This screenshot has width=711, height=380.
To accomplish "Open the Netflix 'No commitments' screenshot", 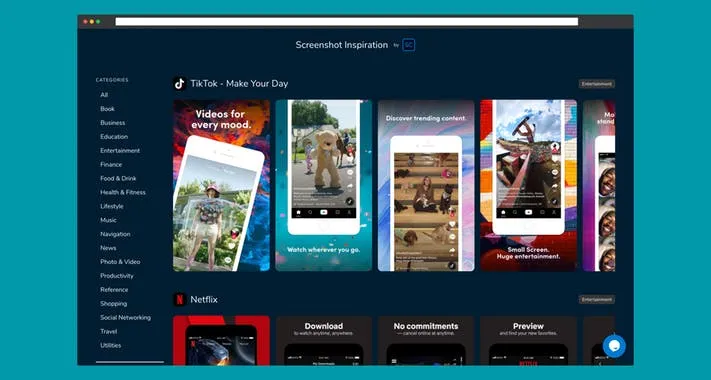I will tap(426, 341).
